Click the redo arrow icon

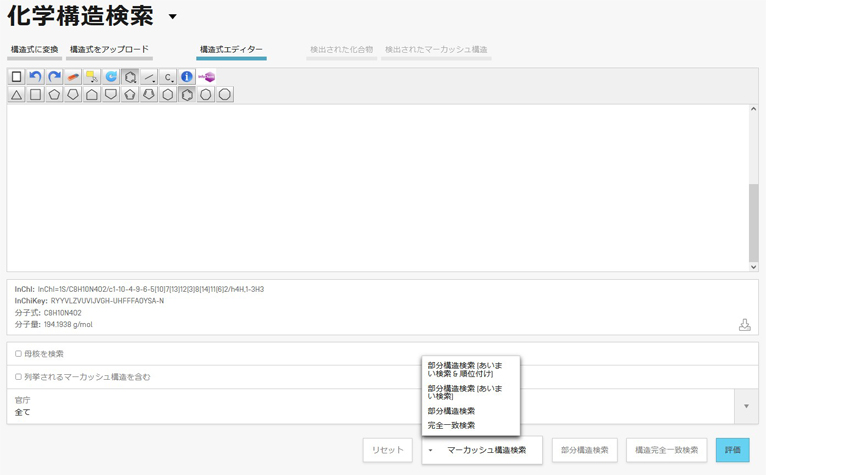[x=54, y=77]
